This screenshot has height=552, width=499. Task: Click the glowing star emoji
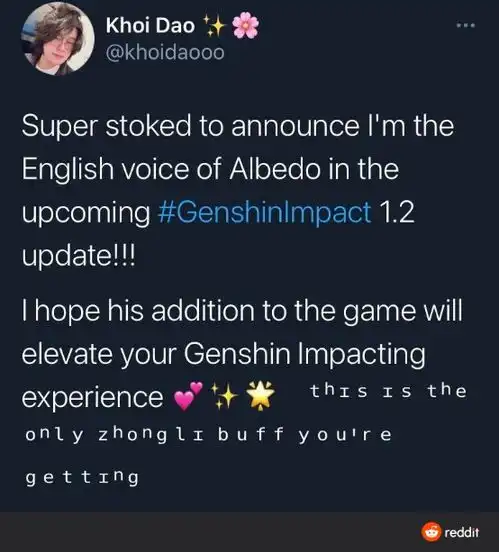[260, 396]
